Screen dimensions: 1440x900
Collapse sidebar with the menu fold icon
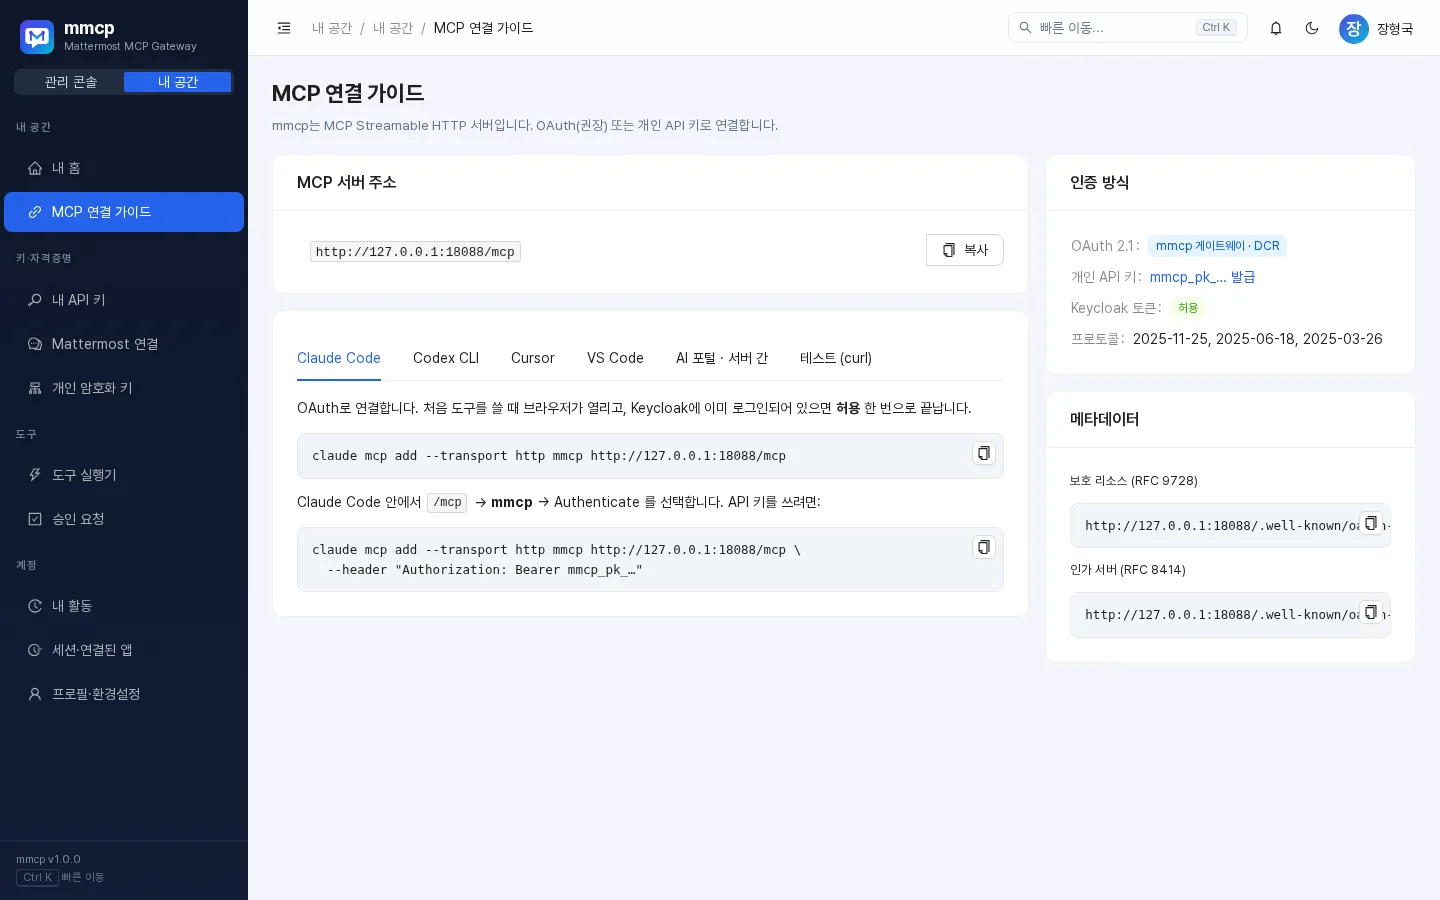click(x=284, y=28)
